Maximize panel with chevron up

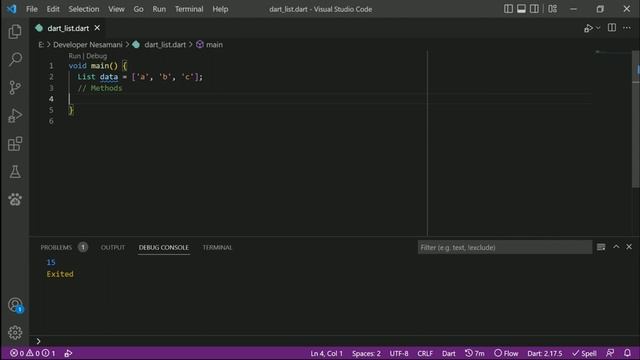point(616,247)
